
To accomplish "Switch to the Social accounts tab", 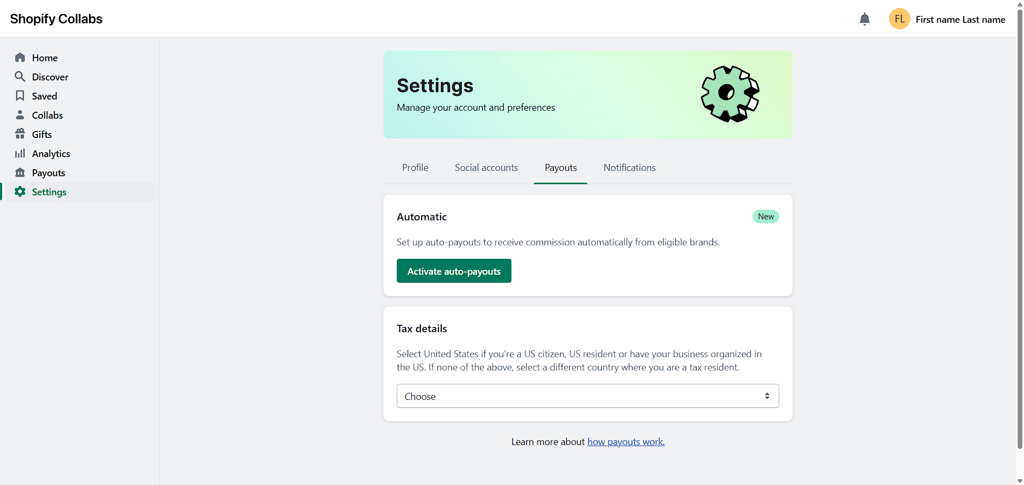I will 487,168.
